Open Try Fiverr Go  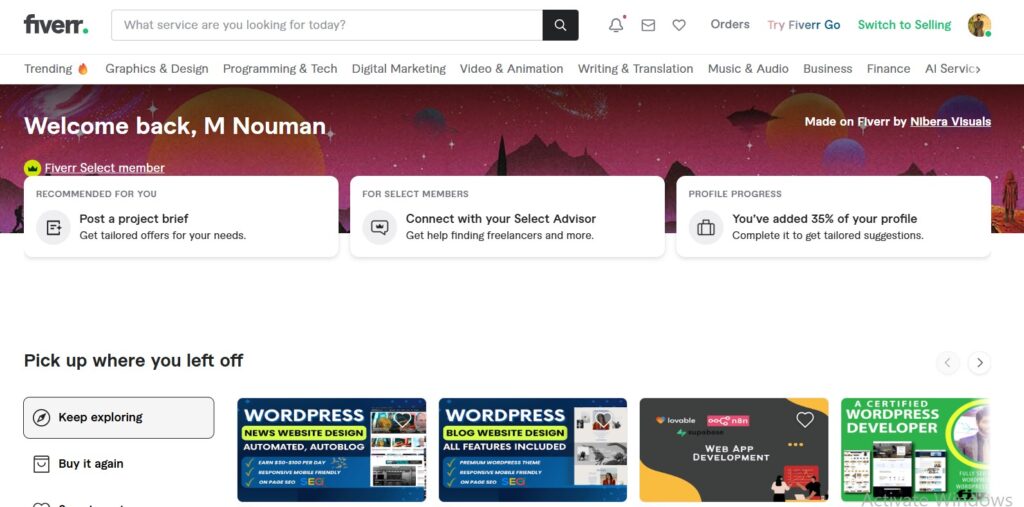804,25
